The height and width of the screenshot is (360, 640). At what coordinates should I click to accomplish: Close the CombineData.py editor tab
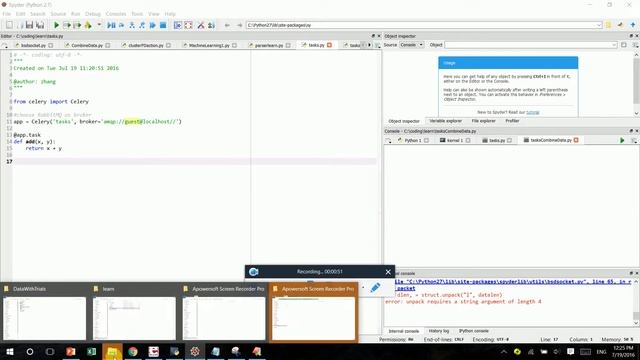click(x=108, y=45)
